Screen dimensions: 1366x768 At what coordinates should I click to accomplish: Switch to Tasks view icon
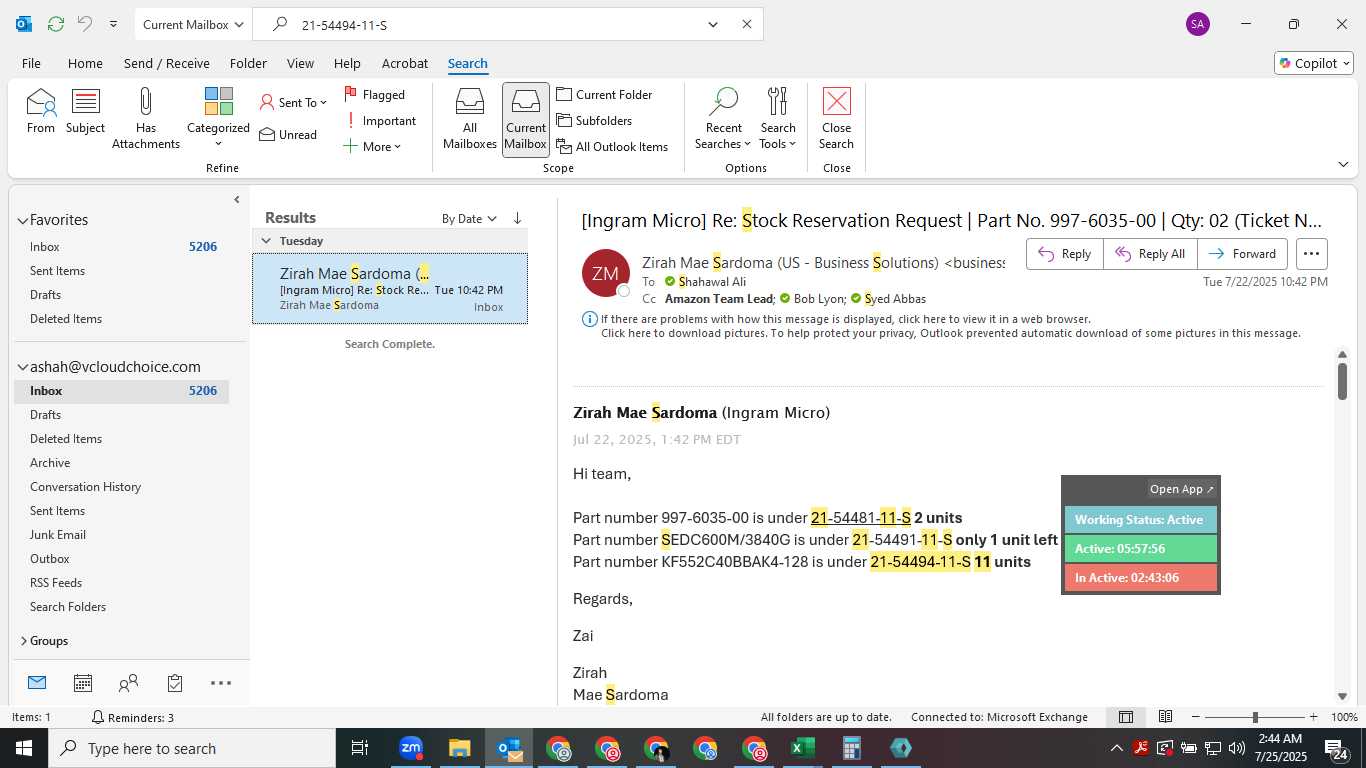pyautogui.click(x=175, y=683)
